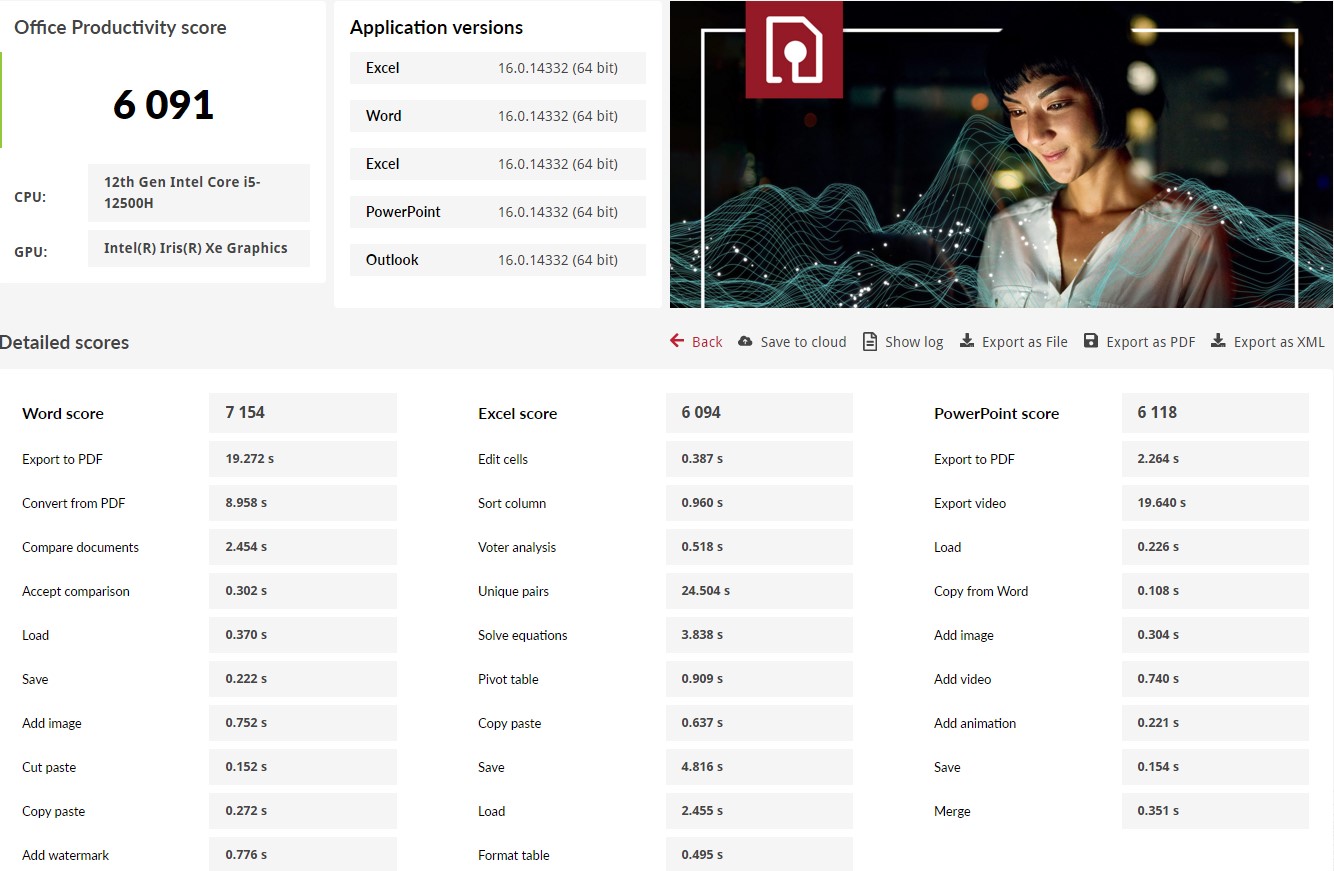Click Word Copy paste value 0.272 s

click(x=303, y=811)
